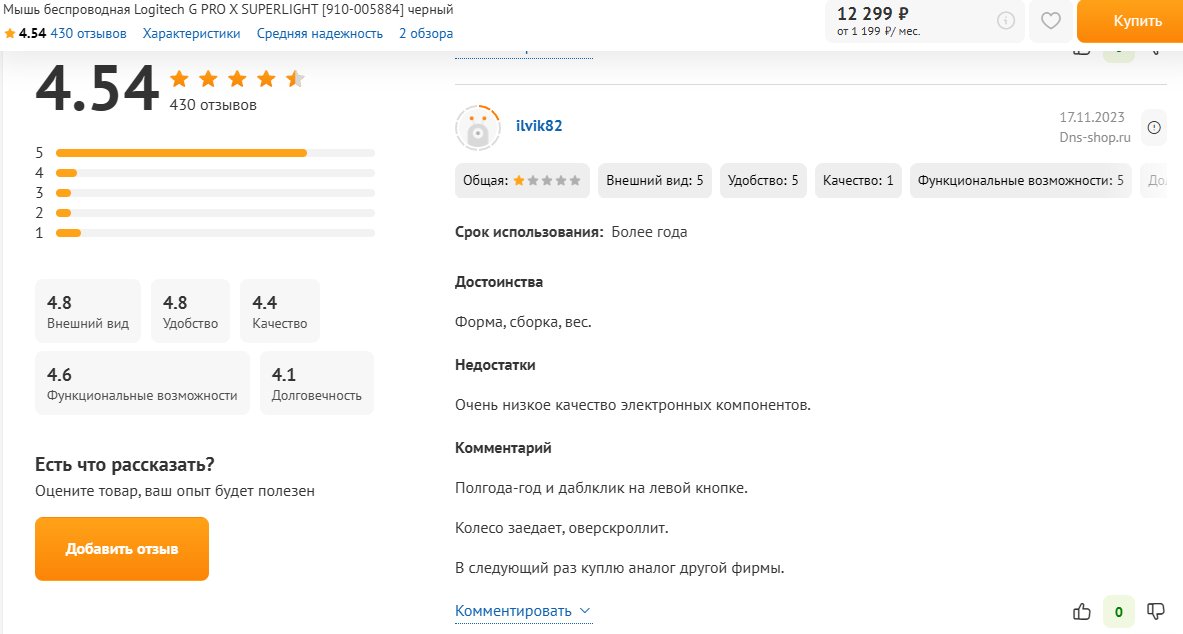Image resolution: width=1183 pixels, height=634 pixels.
Task: Click the review date '17.11.2023'
Action: coord(1092,117)
